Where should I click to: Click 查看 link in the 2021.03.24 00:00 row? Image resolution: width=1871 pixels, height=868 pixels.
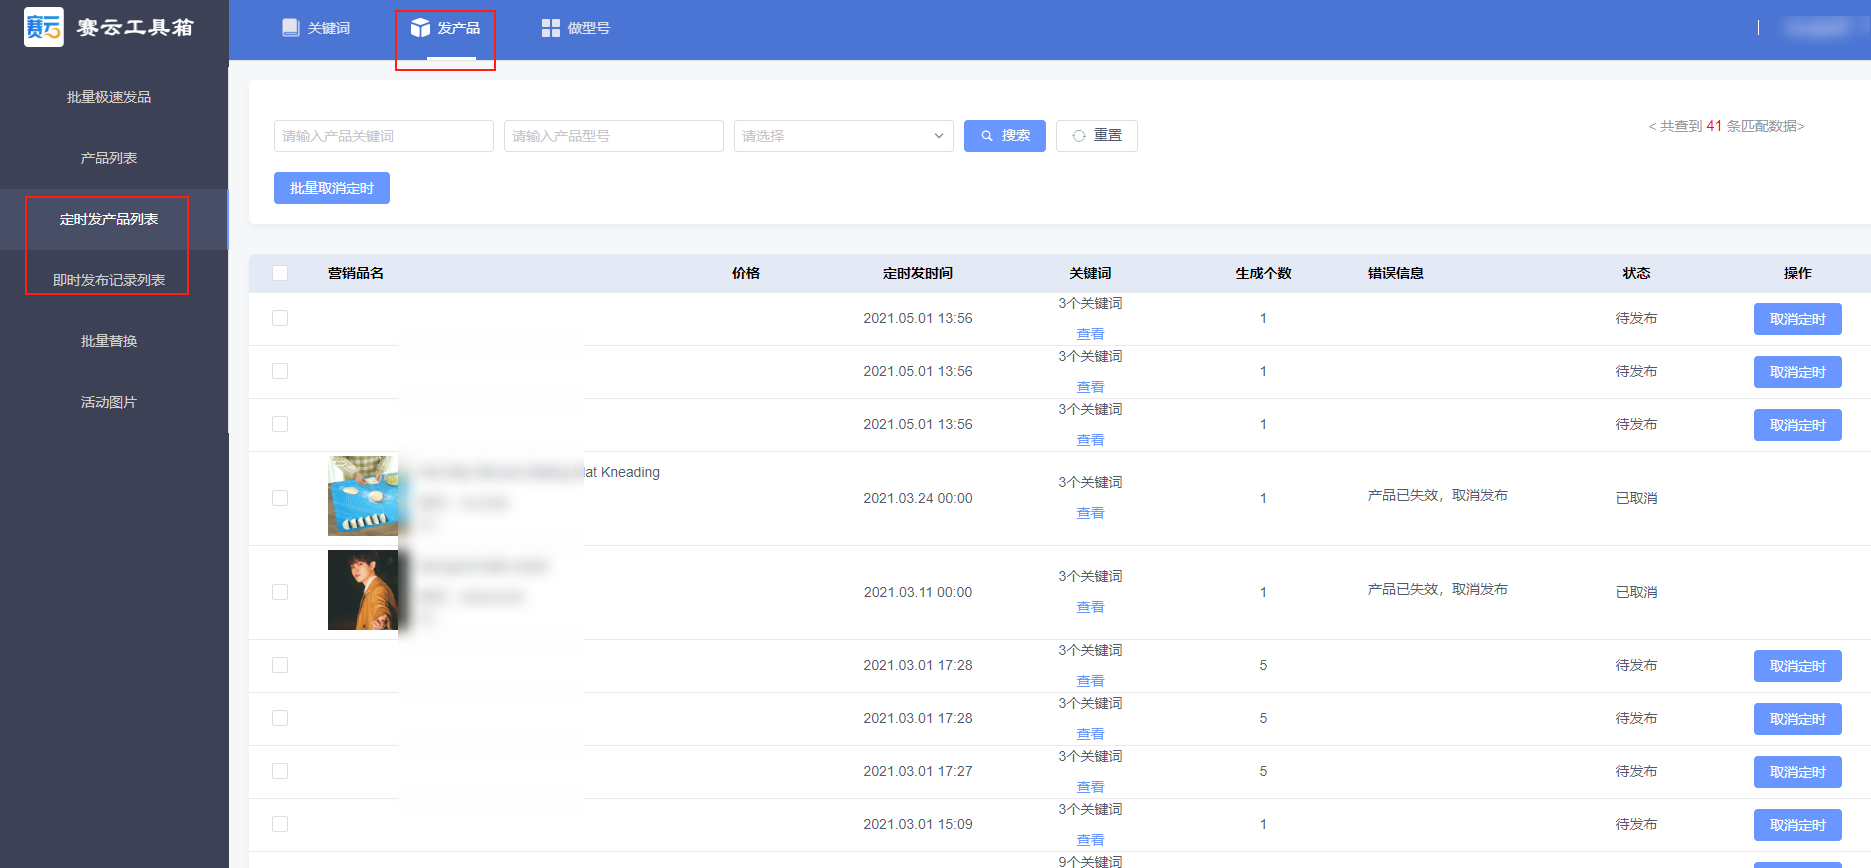[x=1090, y=513]
